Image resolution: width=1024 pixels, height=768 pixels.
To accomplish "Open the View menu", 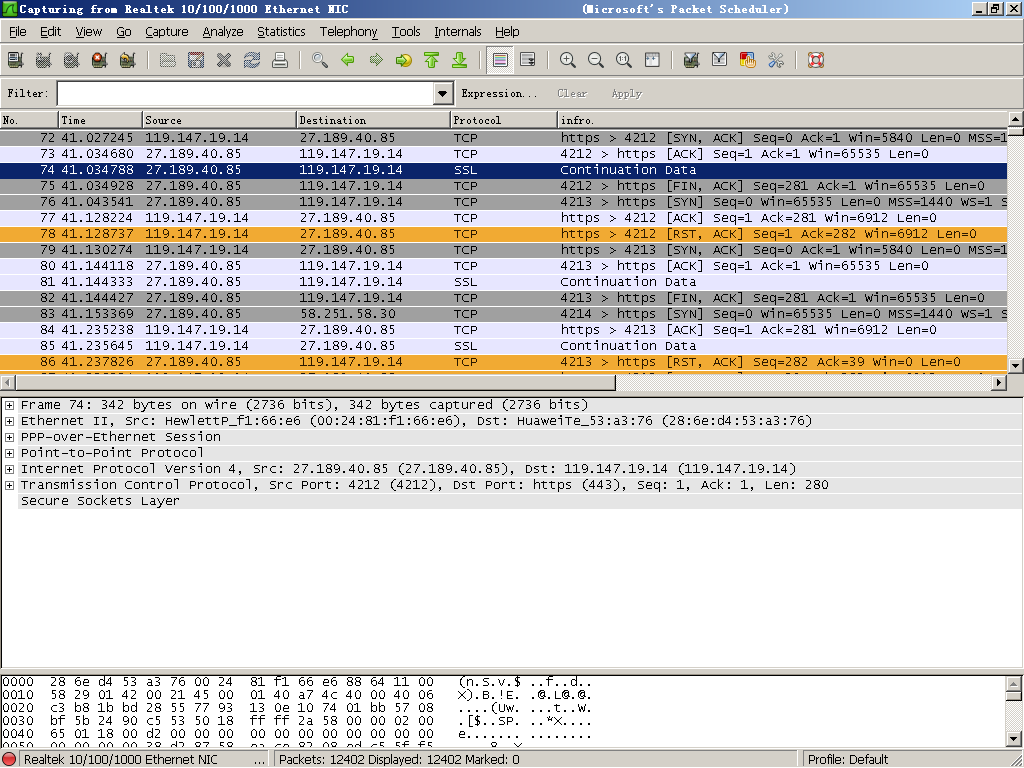I will point(88,31).
